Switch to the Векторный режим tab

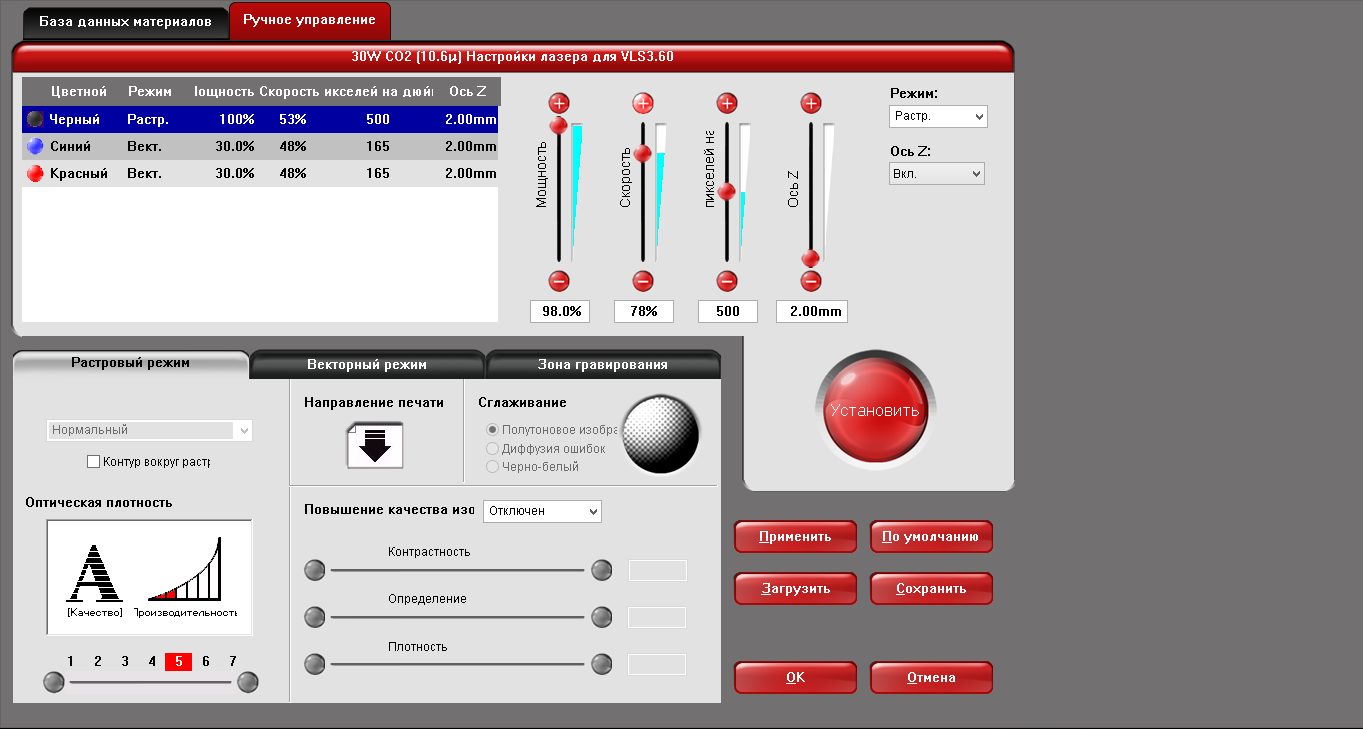(367, 365)
